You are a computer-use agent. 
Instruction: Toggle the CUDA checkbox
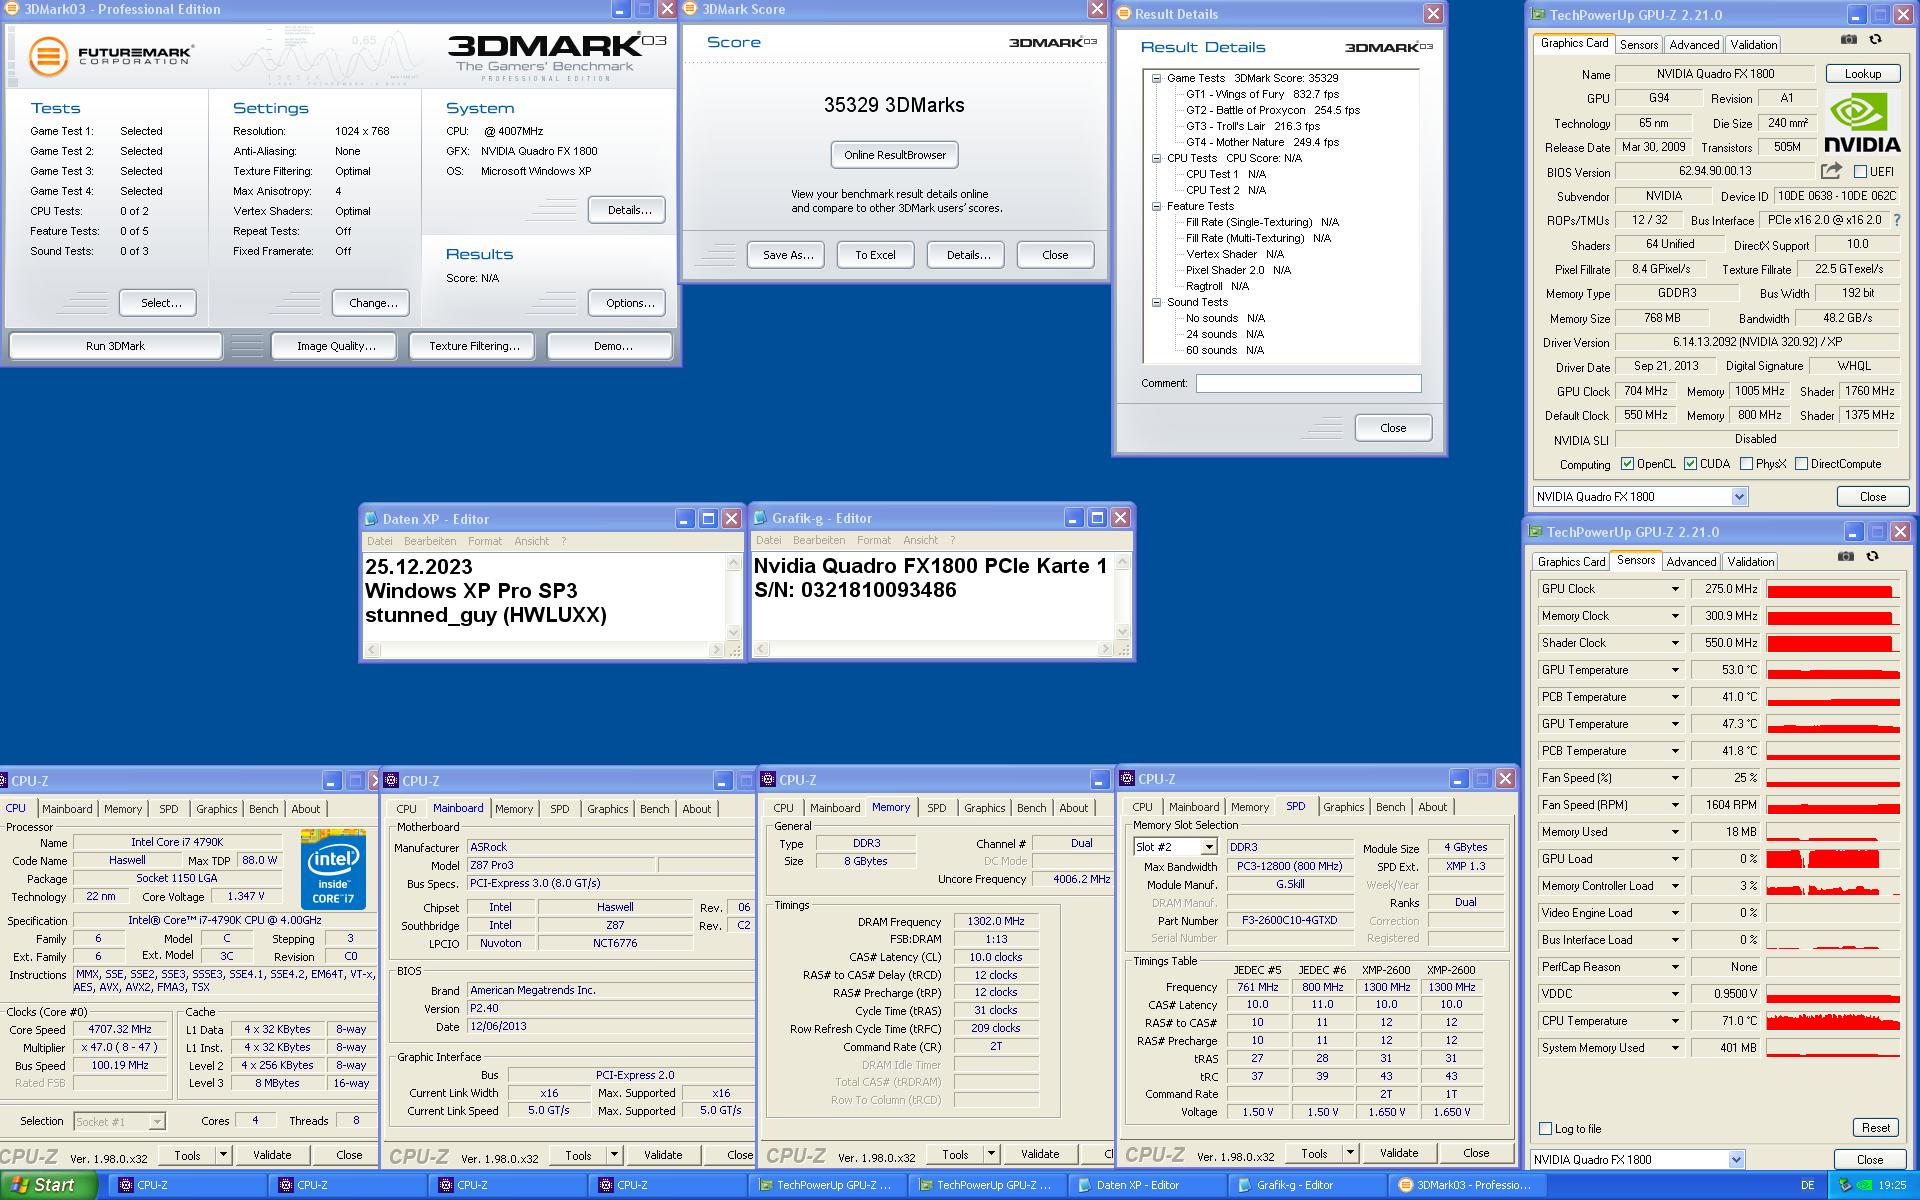click(x=1690, y=464)
